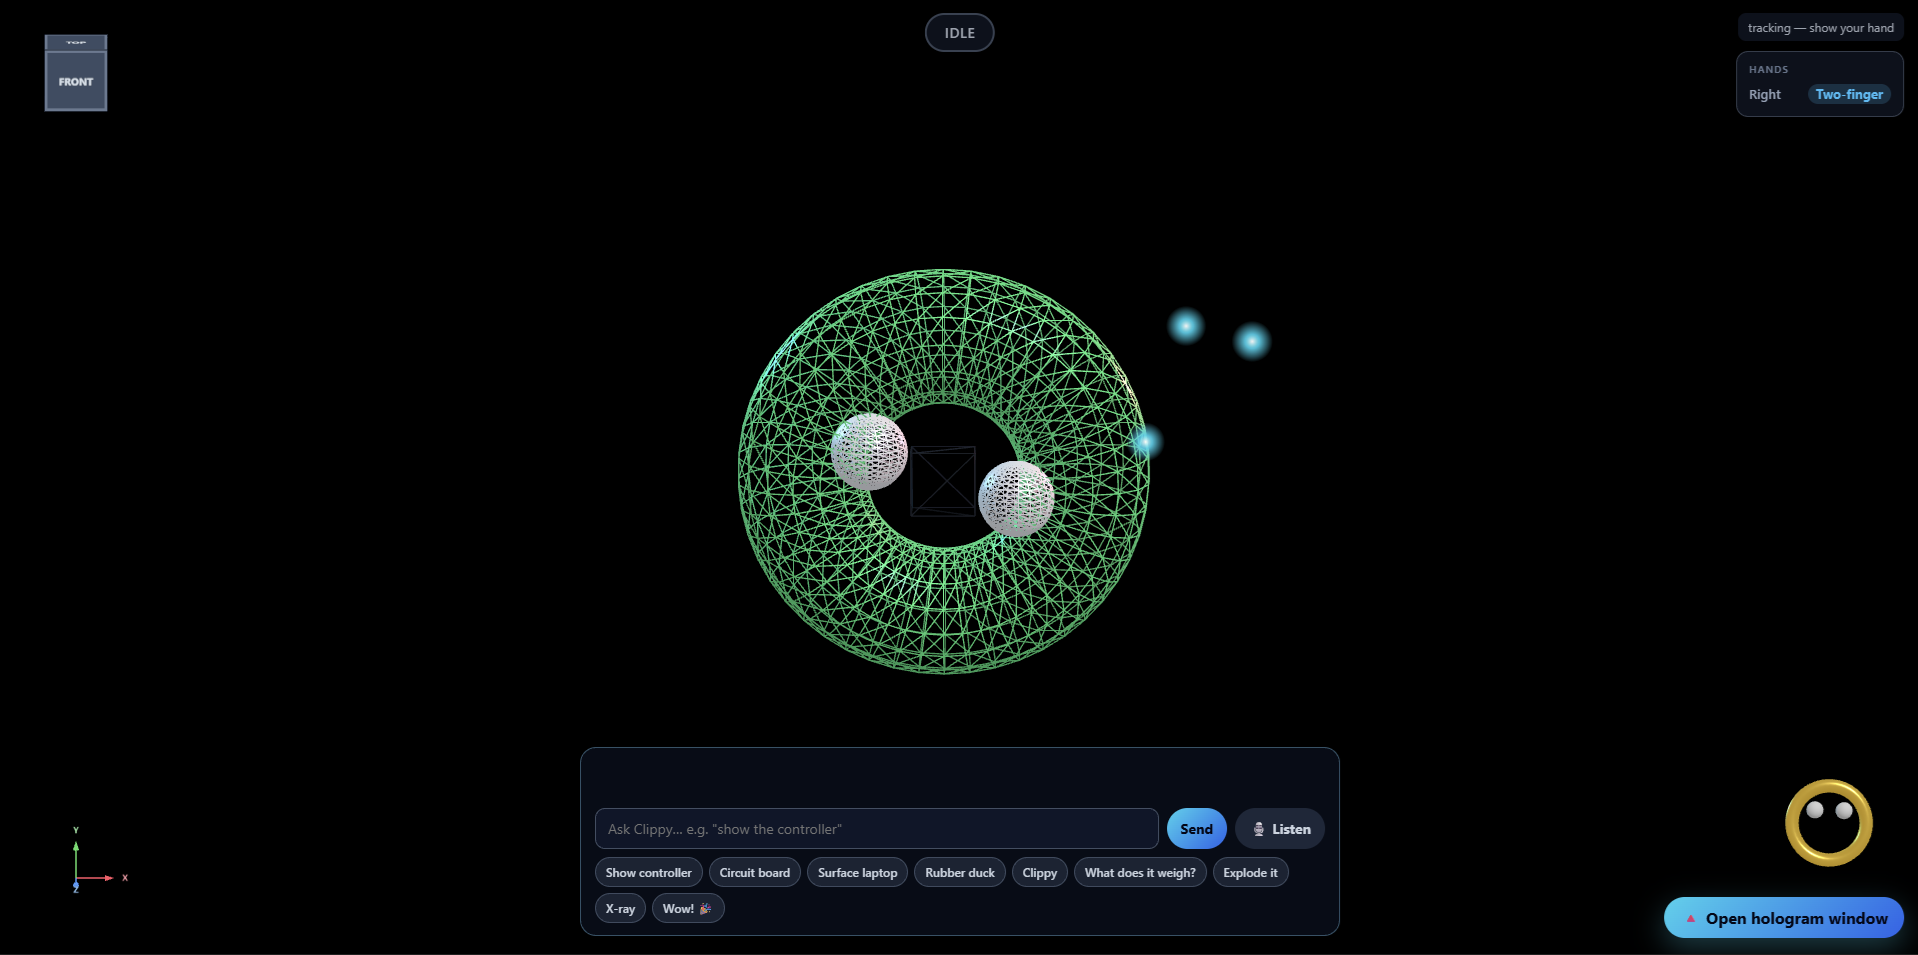Click the FRONT face of view cube

[x=76, y=81]
